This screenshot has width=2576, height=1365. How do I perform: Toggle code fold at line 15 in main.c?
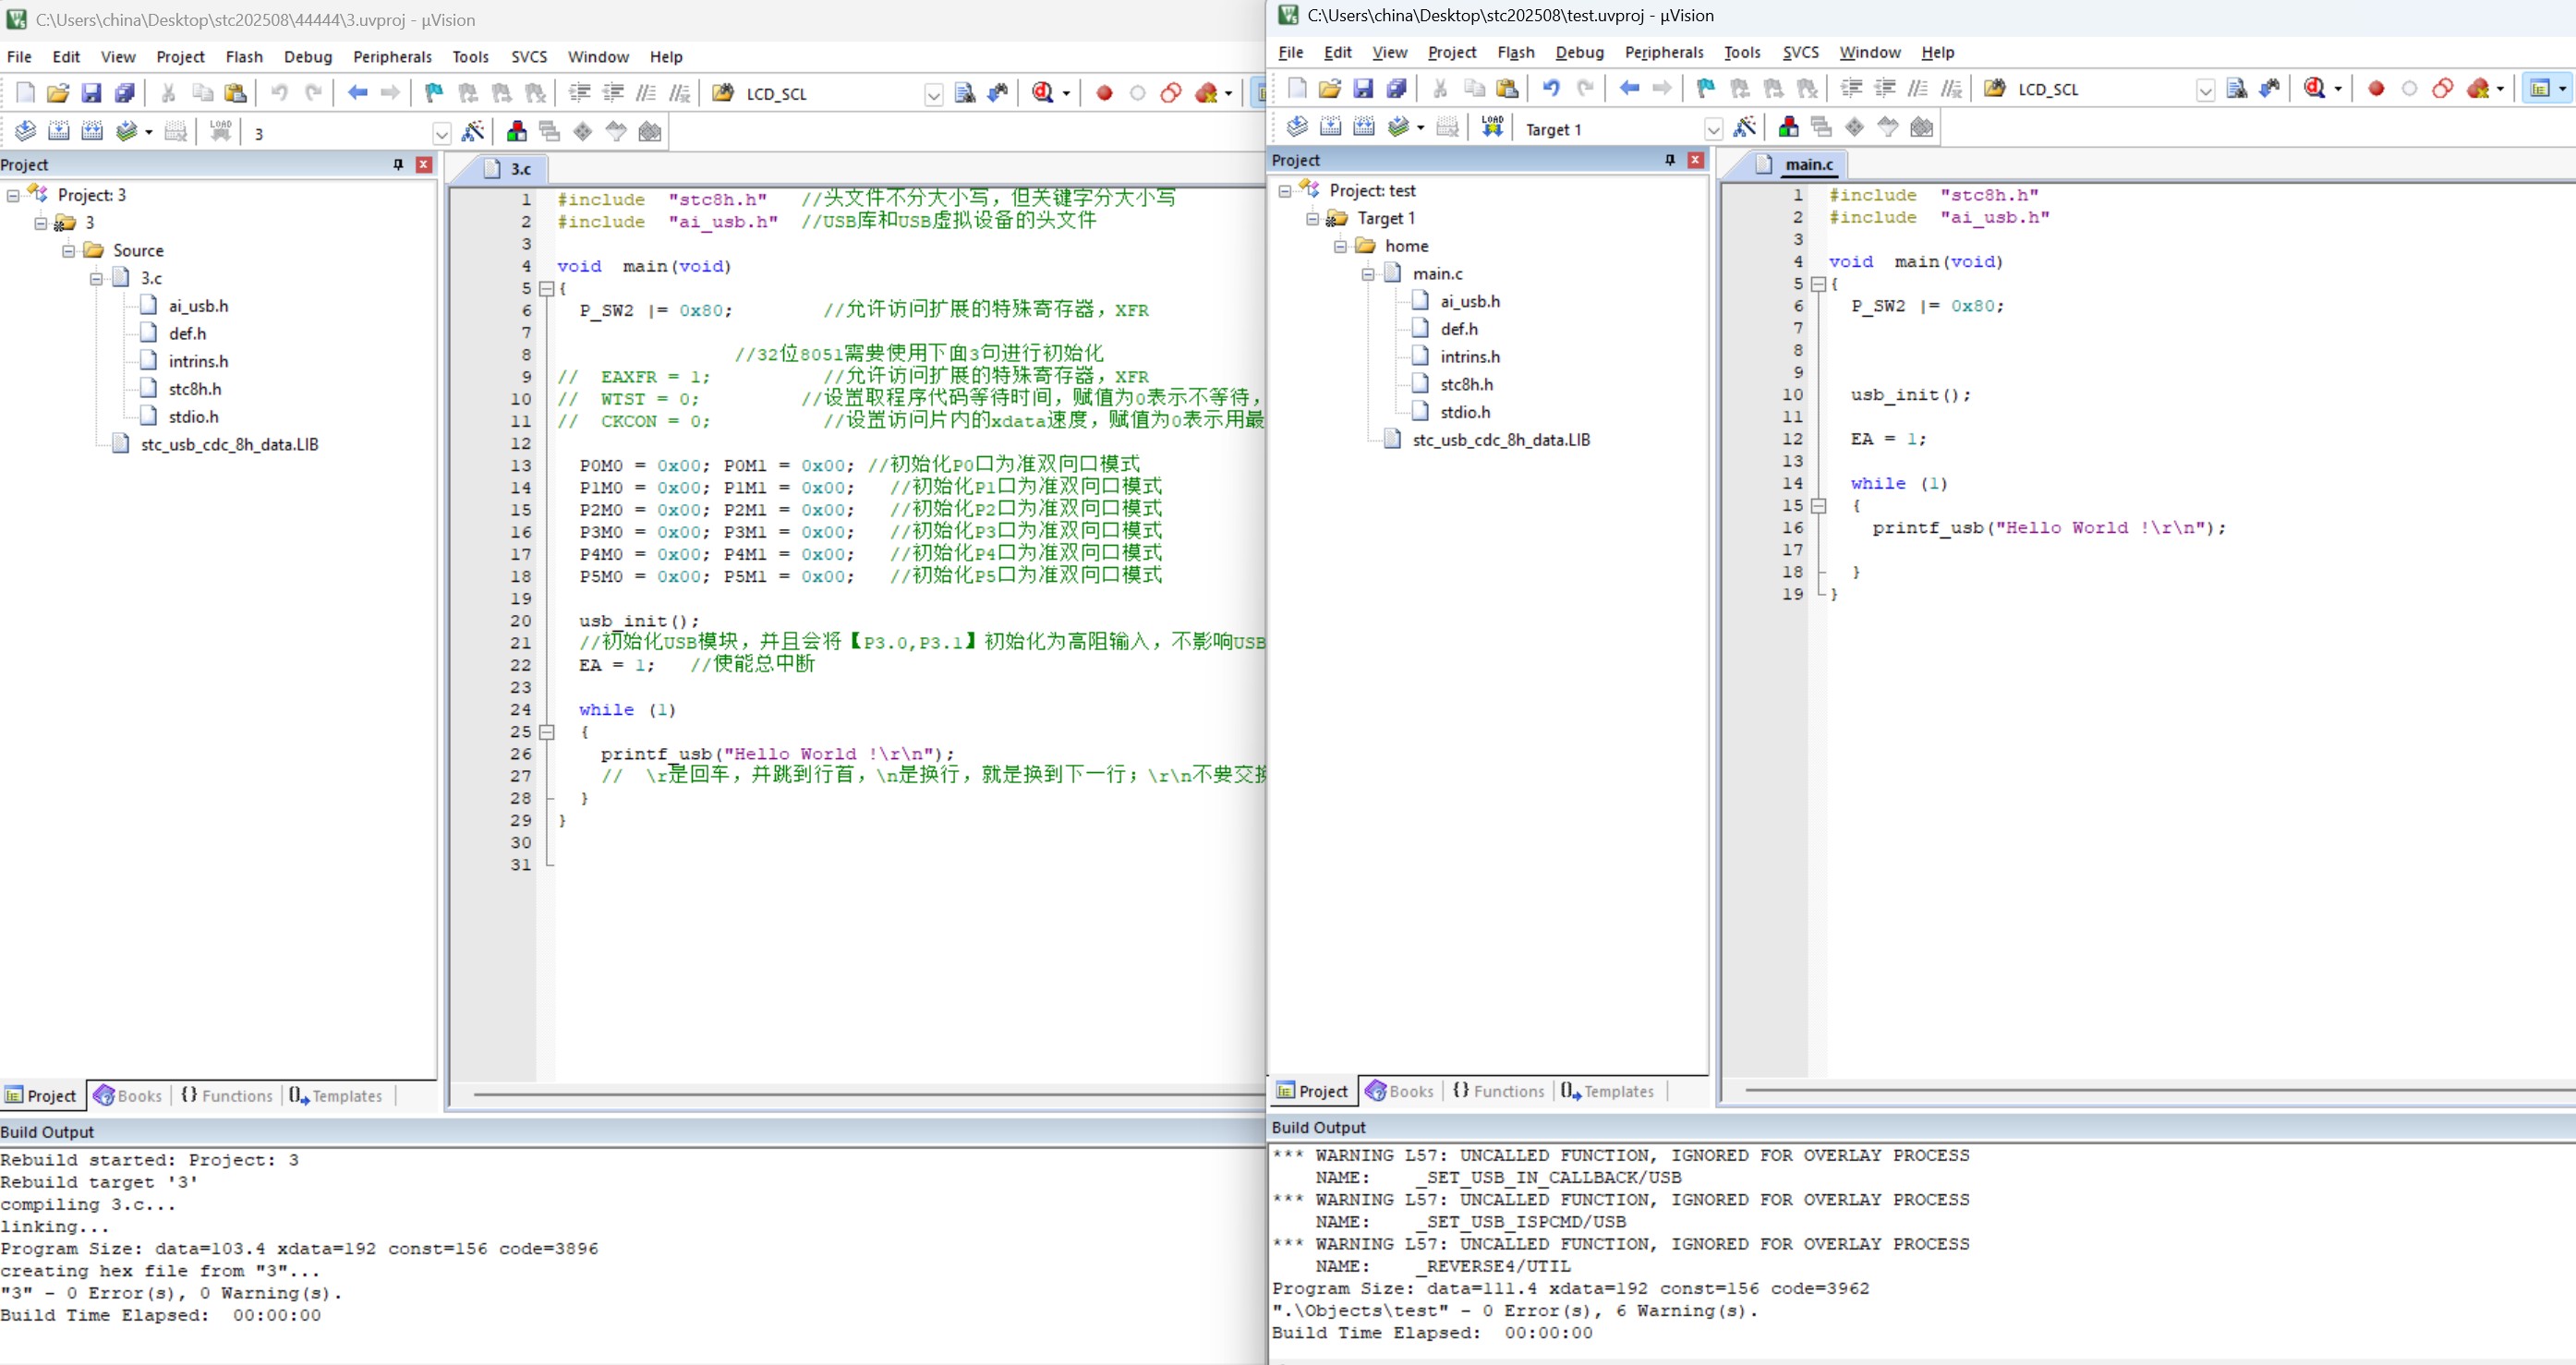pos(1819,506)
